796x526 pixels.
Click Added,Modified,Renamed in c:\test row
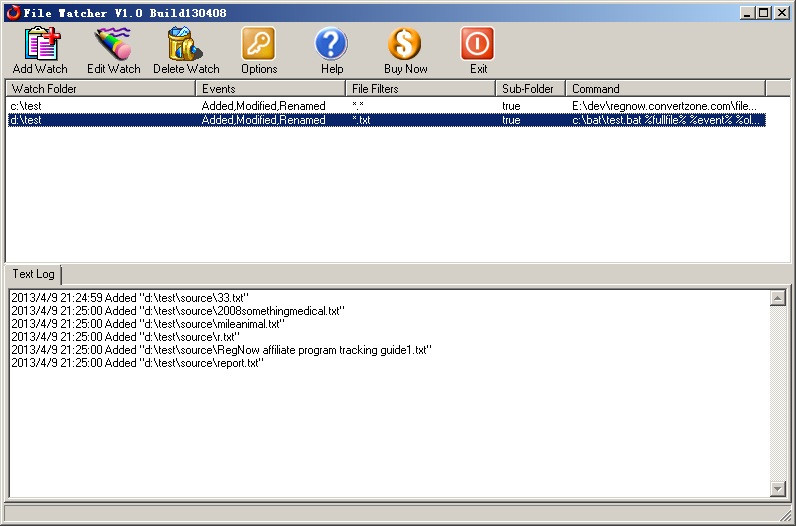point(263,106)
